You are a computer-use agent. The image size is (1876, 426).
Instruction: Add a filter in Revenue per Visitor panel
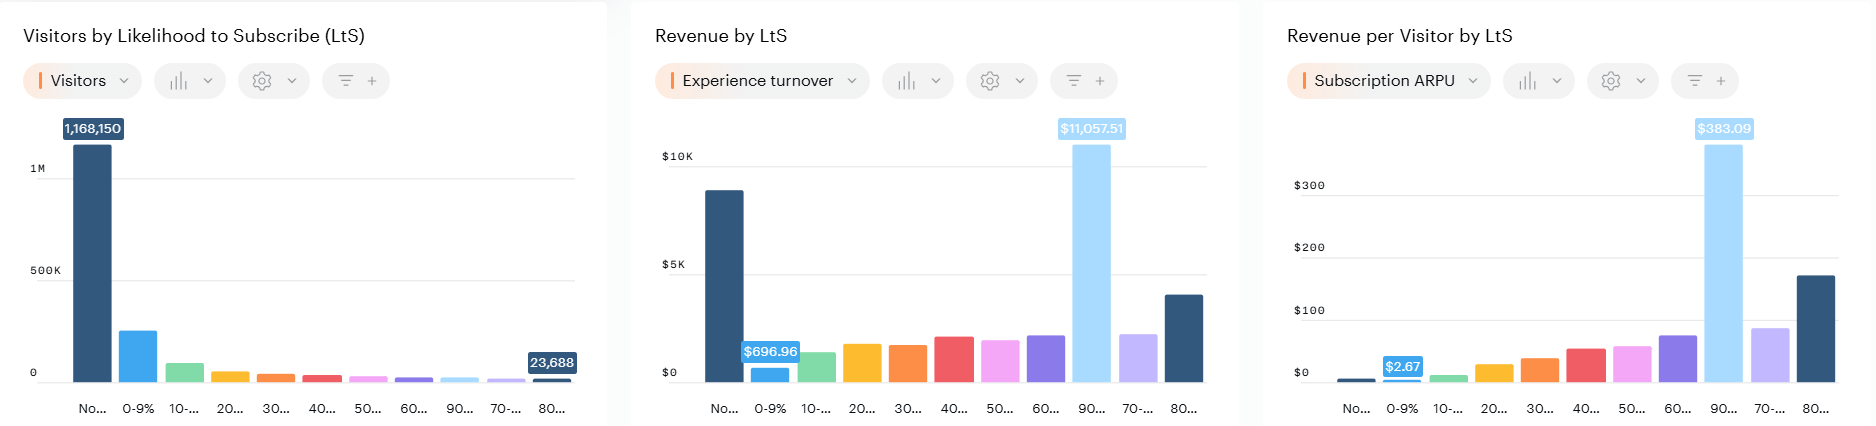click(x=1705, y=81)
